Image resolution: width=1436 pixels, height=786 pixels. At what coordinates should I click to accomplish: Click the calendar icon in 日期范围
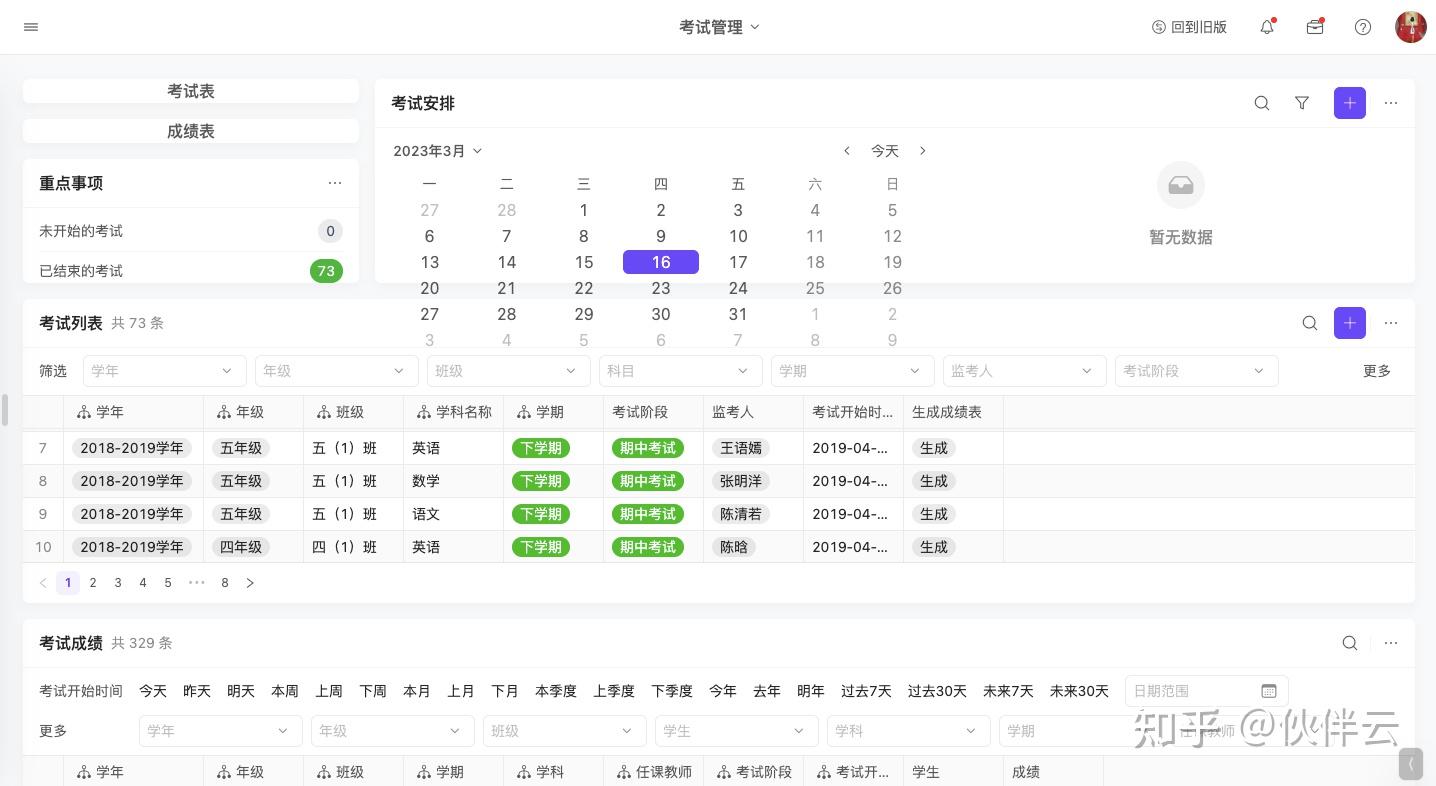1269,691
